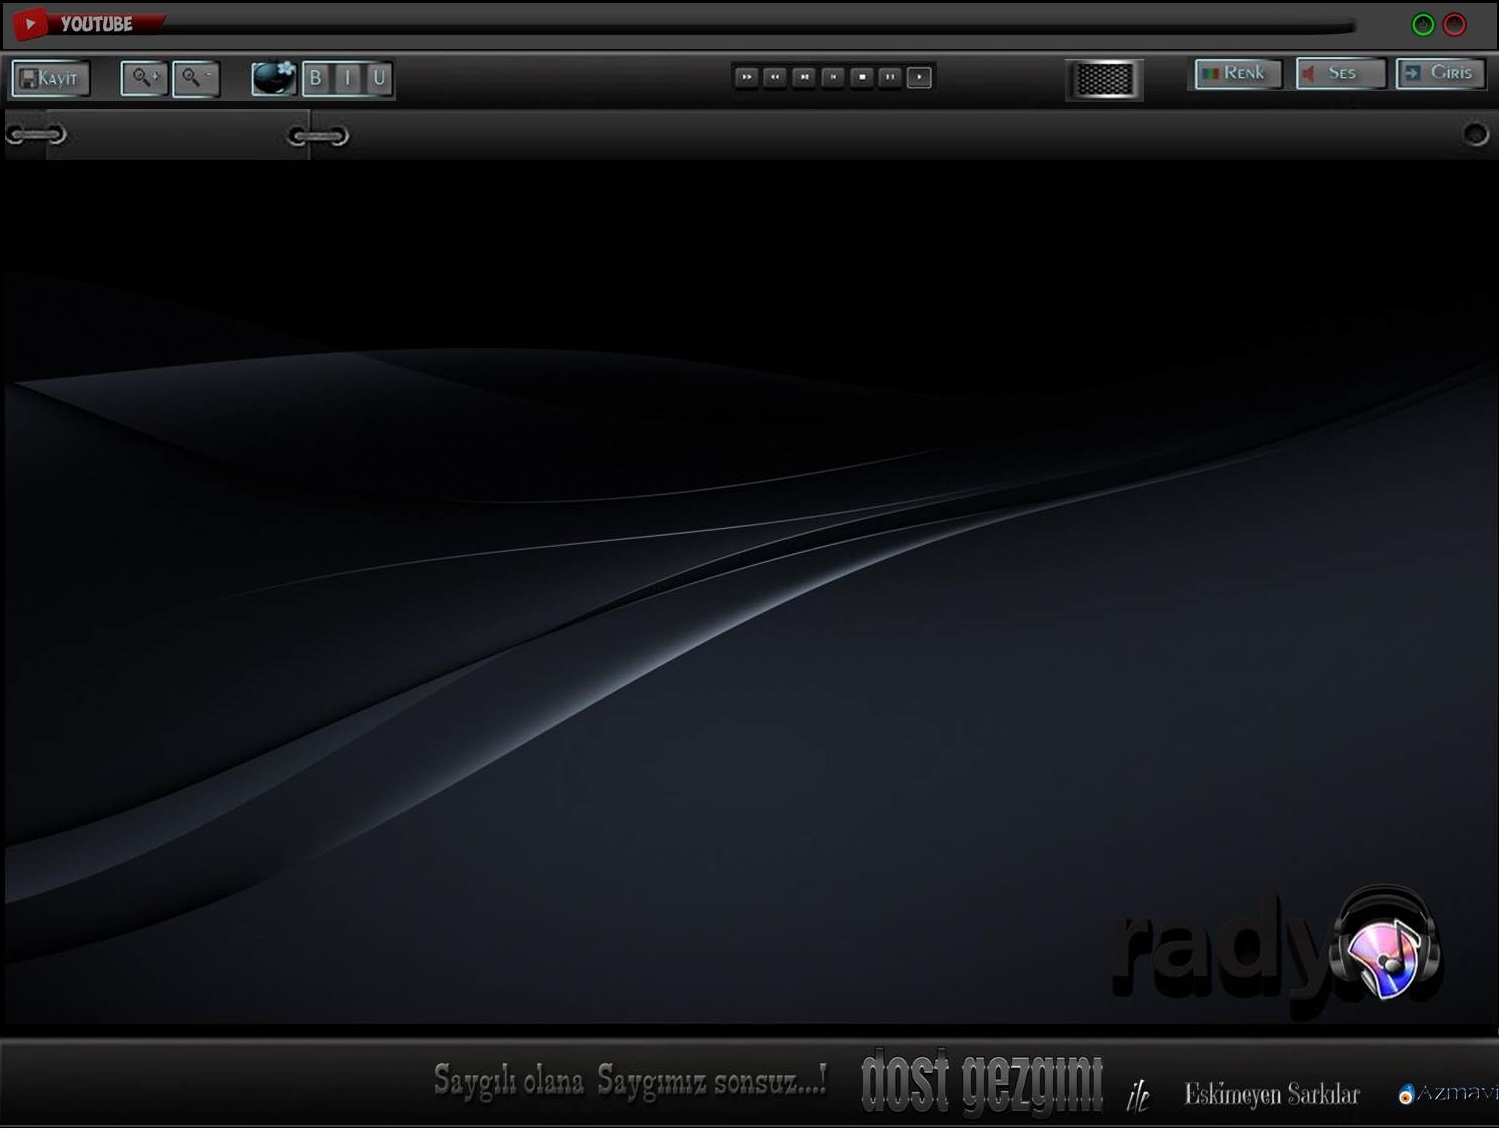Save with the Kayıt button
Viewport: 1499px width, 1130px height.
click(x=50, y=78)
